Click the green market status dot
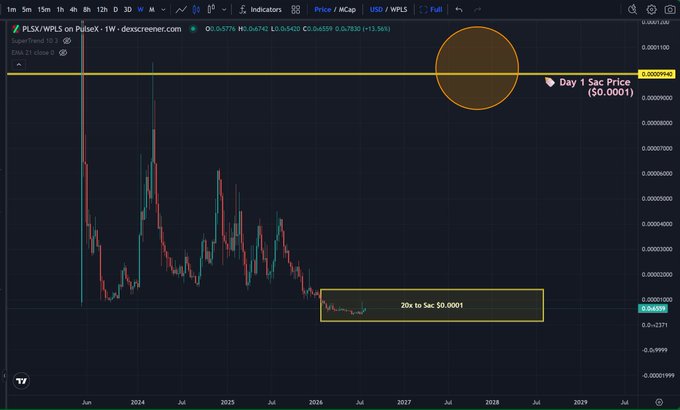The width and height of the screenshot is (680, 410). coord(193,29)
